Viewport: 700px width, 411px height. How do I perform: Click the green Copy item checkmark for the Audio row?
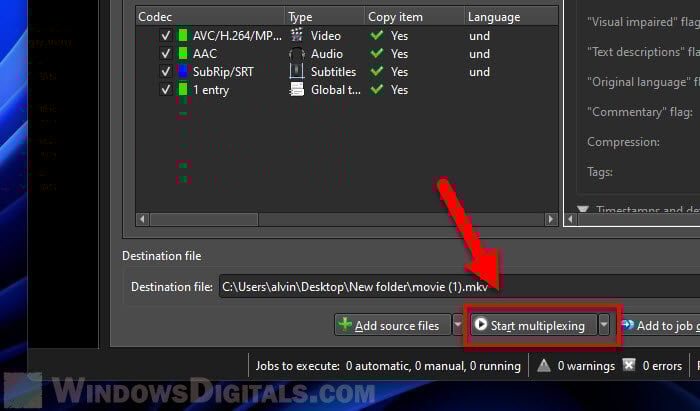pos(377,53)
